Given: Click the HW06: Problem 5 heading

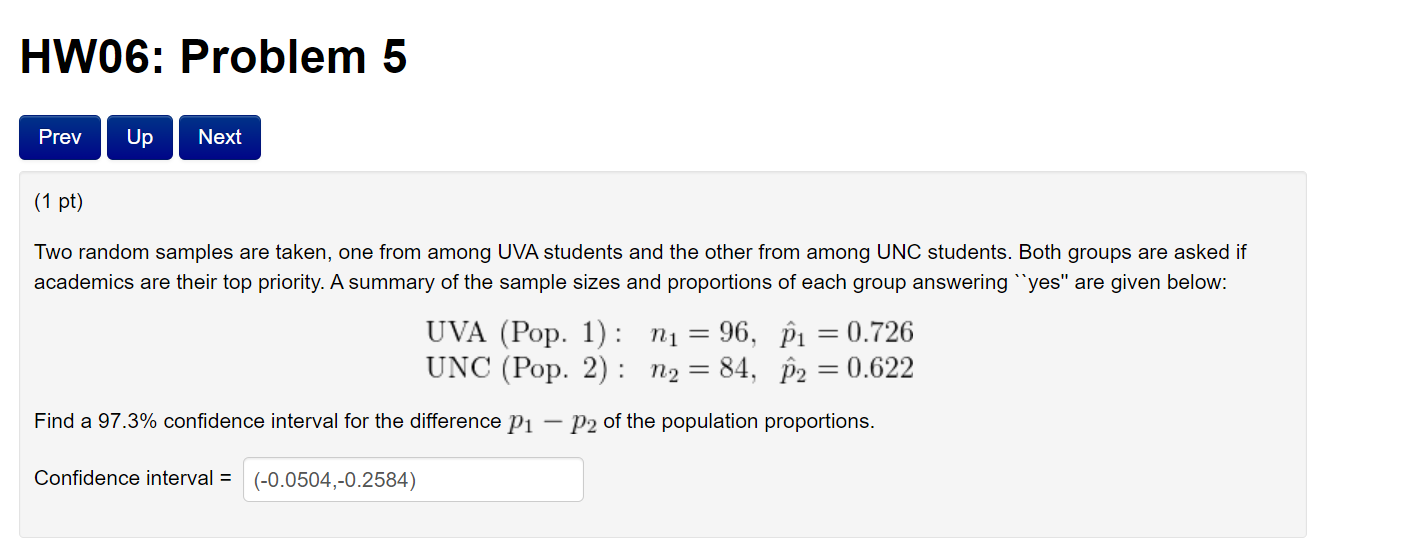Looking at the screenshot, I should pyautogui.click(x=213, y=57).
